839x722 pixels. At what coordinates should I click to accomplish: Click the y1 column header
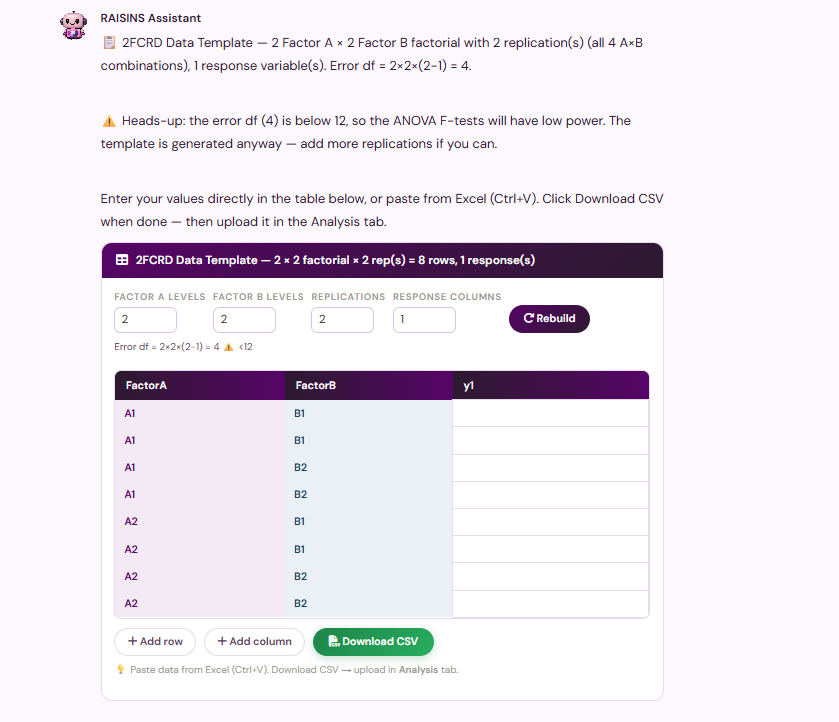tap(551, 385)
